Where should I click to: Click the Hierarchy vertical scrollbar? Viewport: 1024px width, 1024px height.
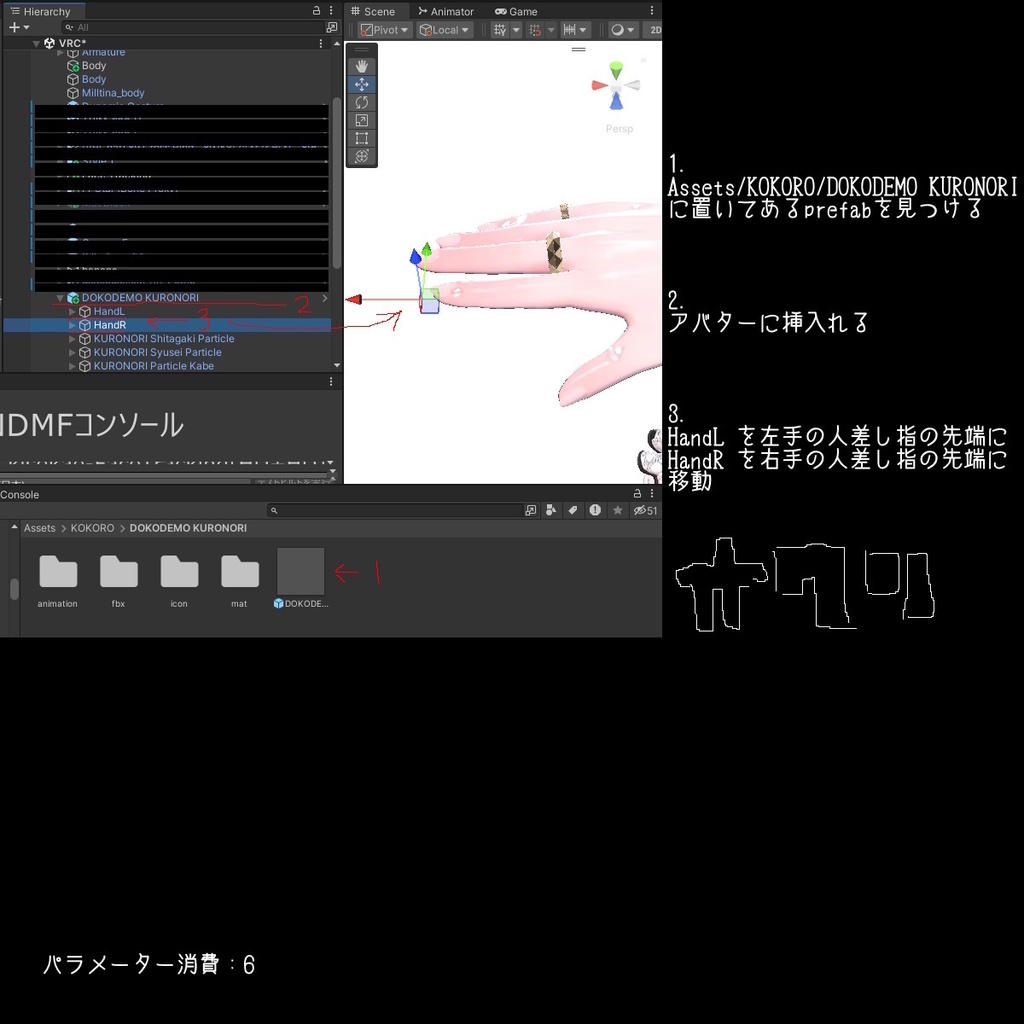point(337,183)
